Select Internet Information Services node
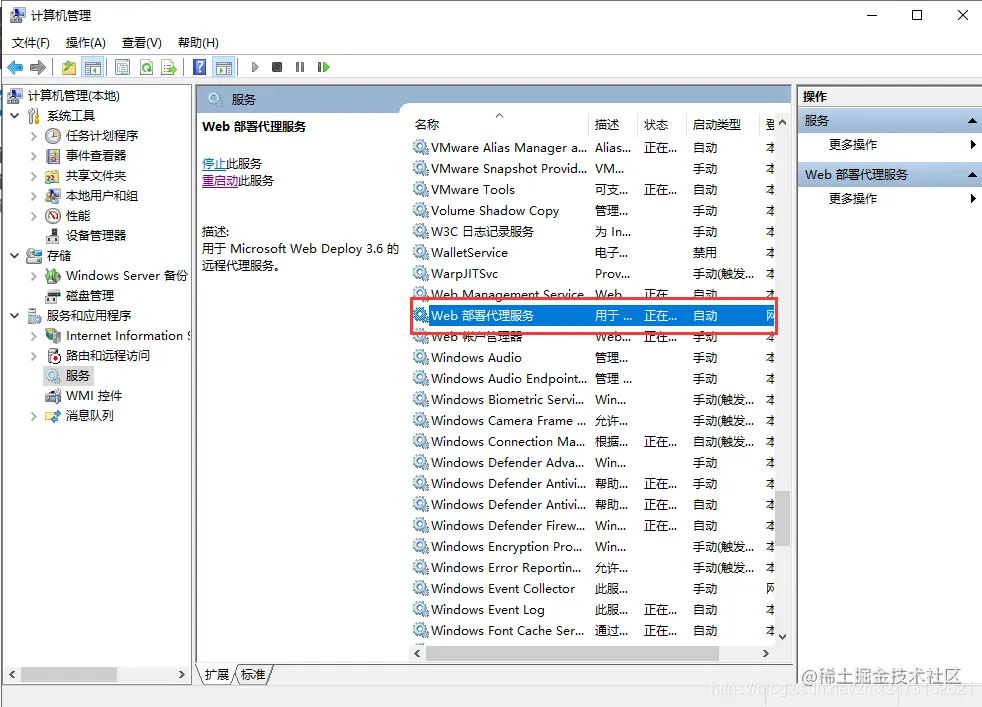982x707 pixels. pyautogui.click(x=127, y=336)
